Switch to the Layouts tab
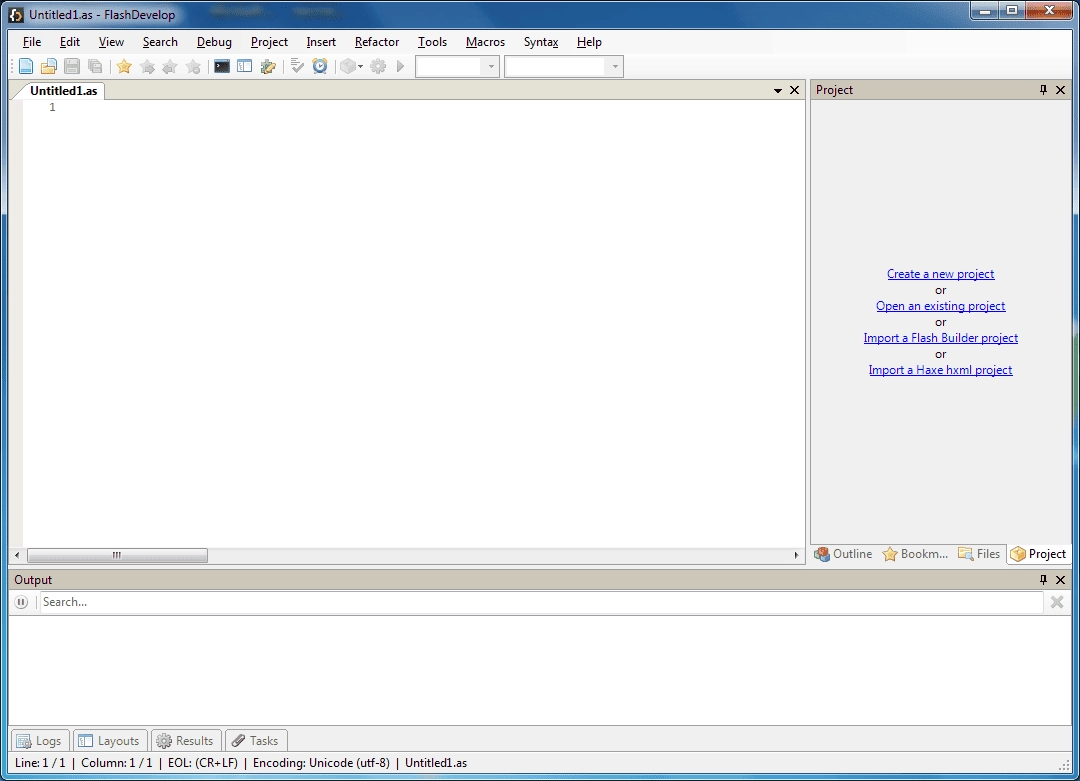 (x=110, y=740)
